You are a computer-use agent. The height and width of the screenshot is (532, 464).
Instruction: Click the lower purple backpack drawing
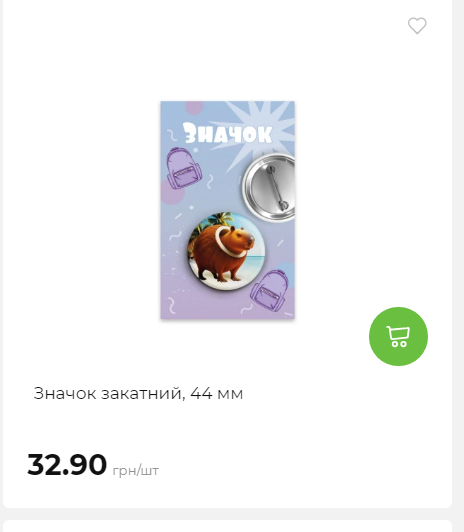pos(269,290)
